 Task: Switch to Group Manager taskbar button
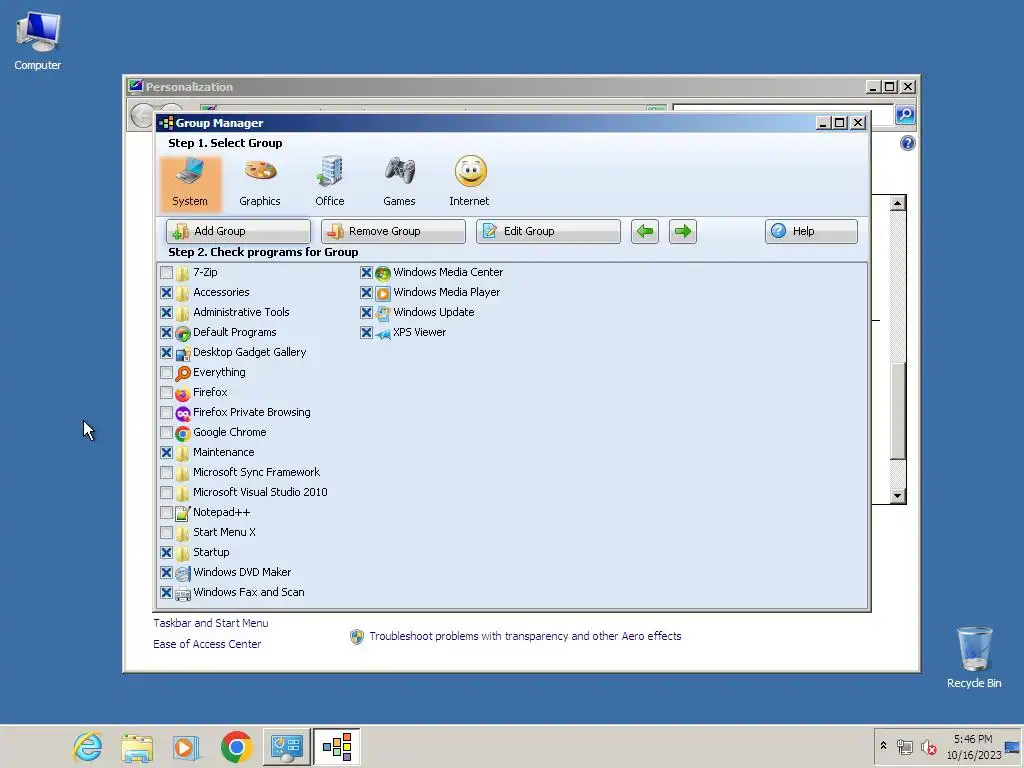click(337, 746)
